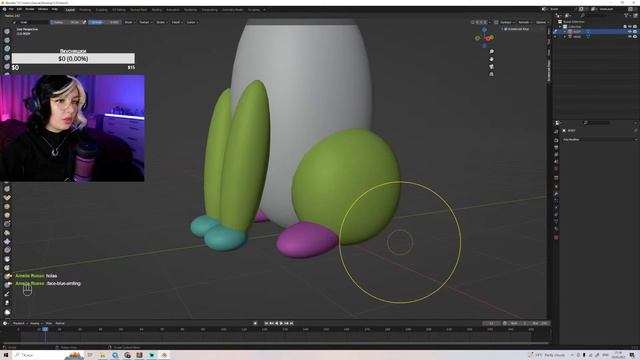The width and height of the screenshot is (640, 360).
Task: Select the Clay Thumb sculpt brush
Action: click(7, 66)
